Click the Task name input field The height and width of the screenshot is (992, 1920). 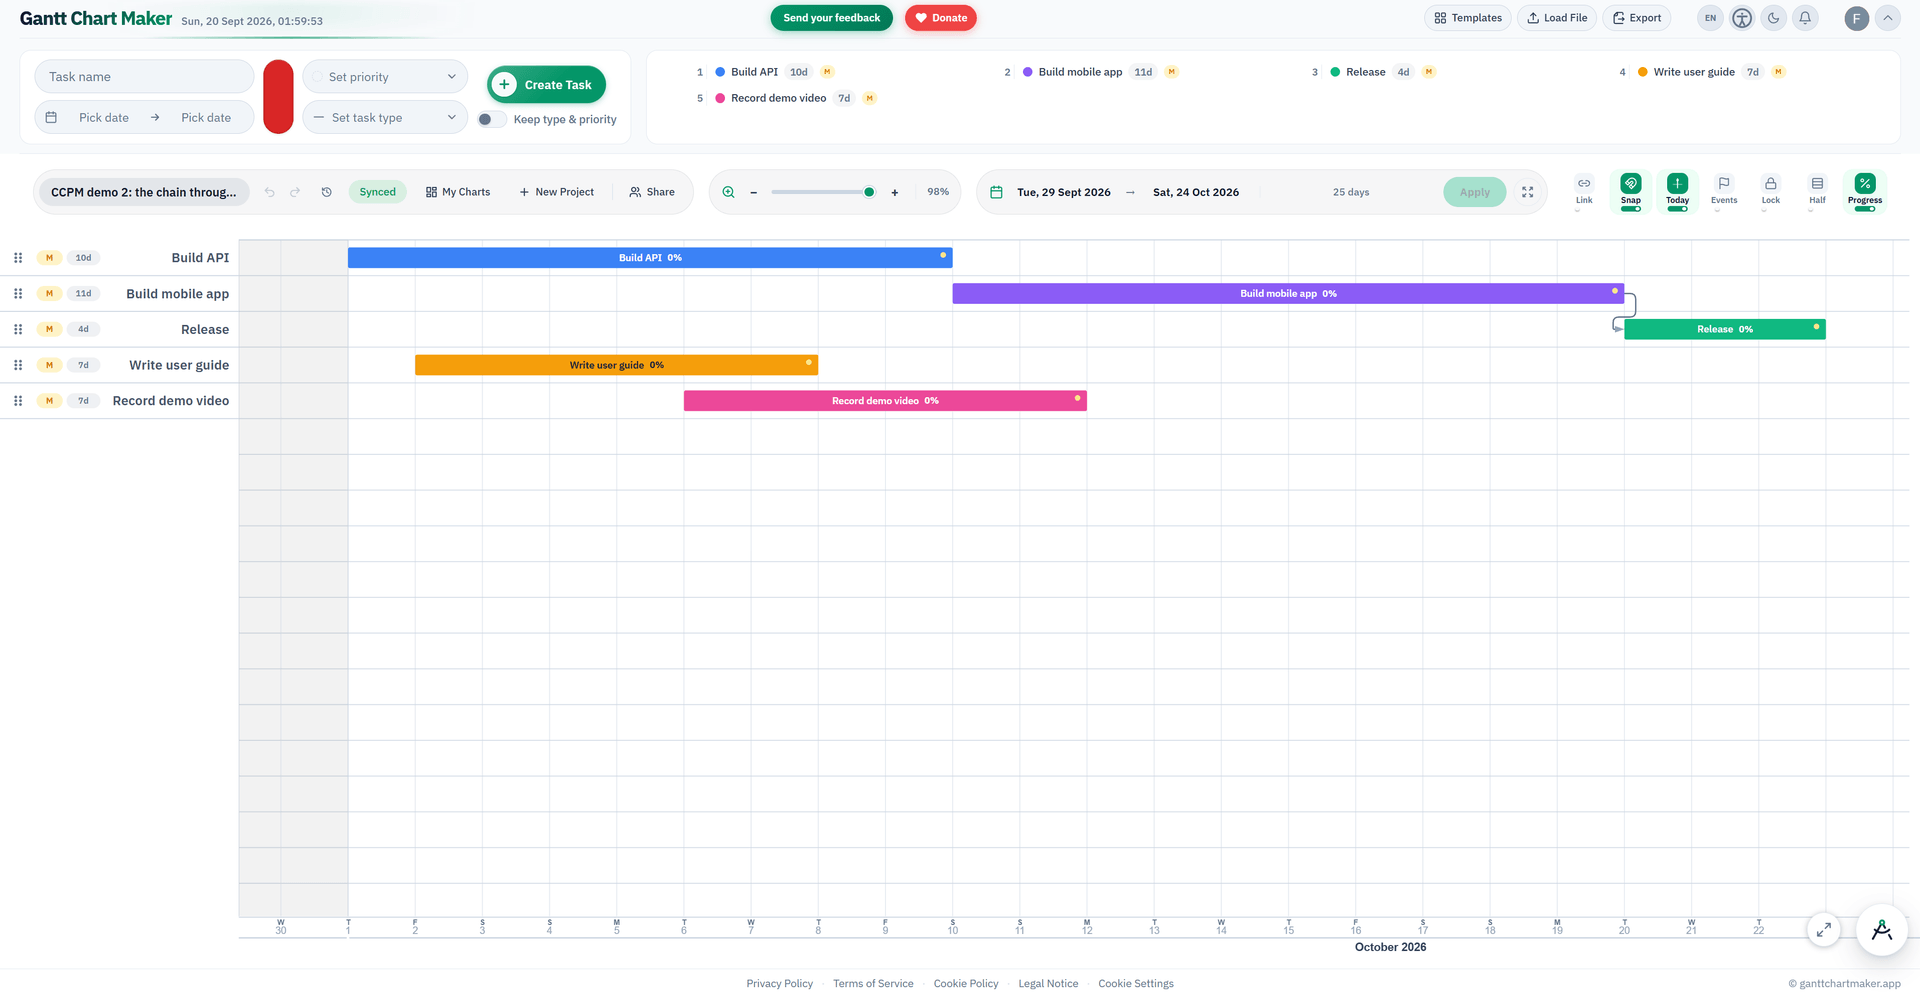pyautogui.click(x=144, y=77)
